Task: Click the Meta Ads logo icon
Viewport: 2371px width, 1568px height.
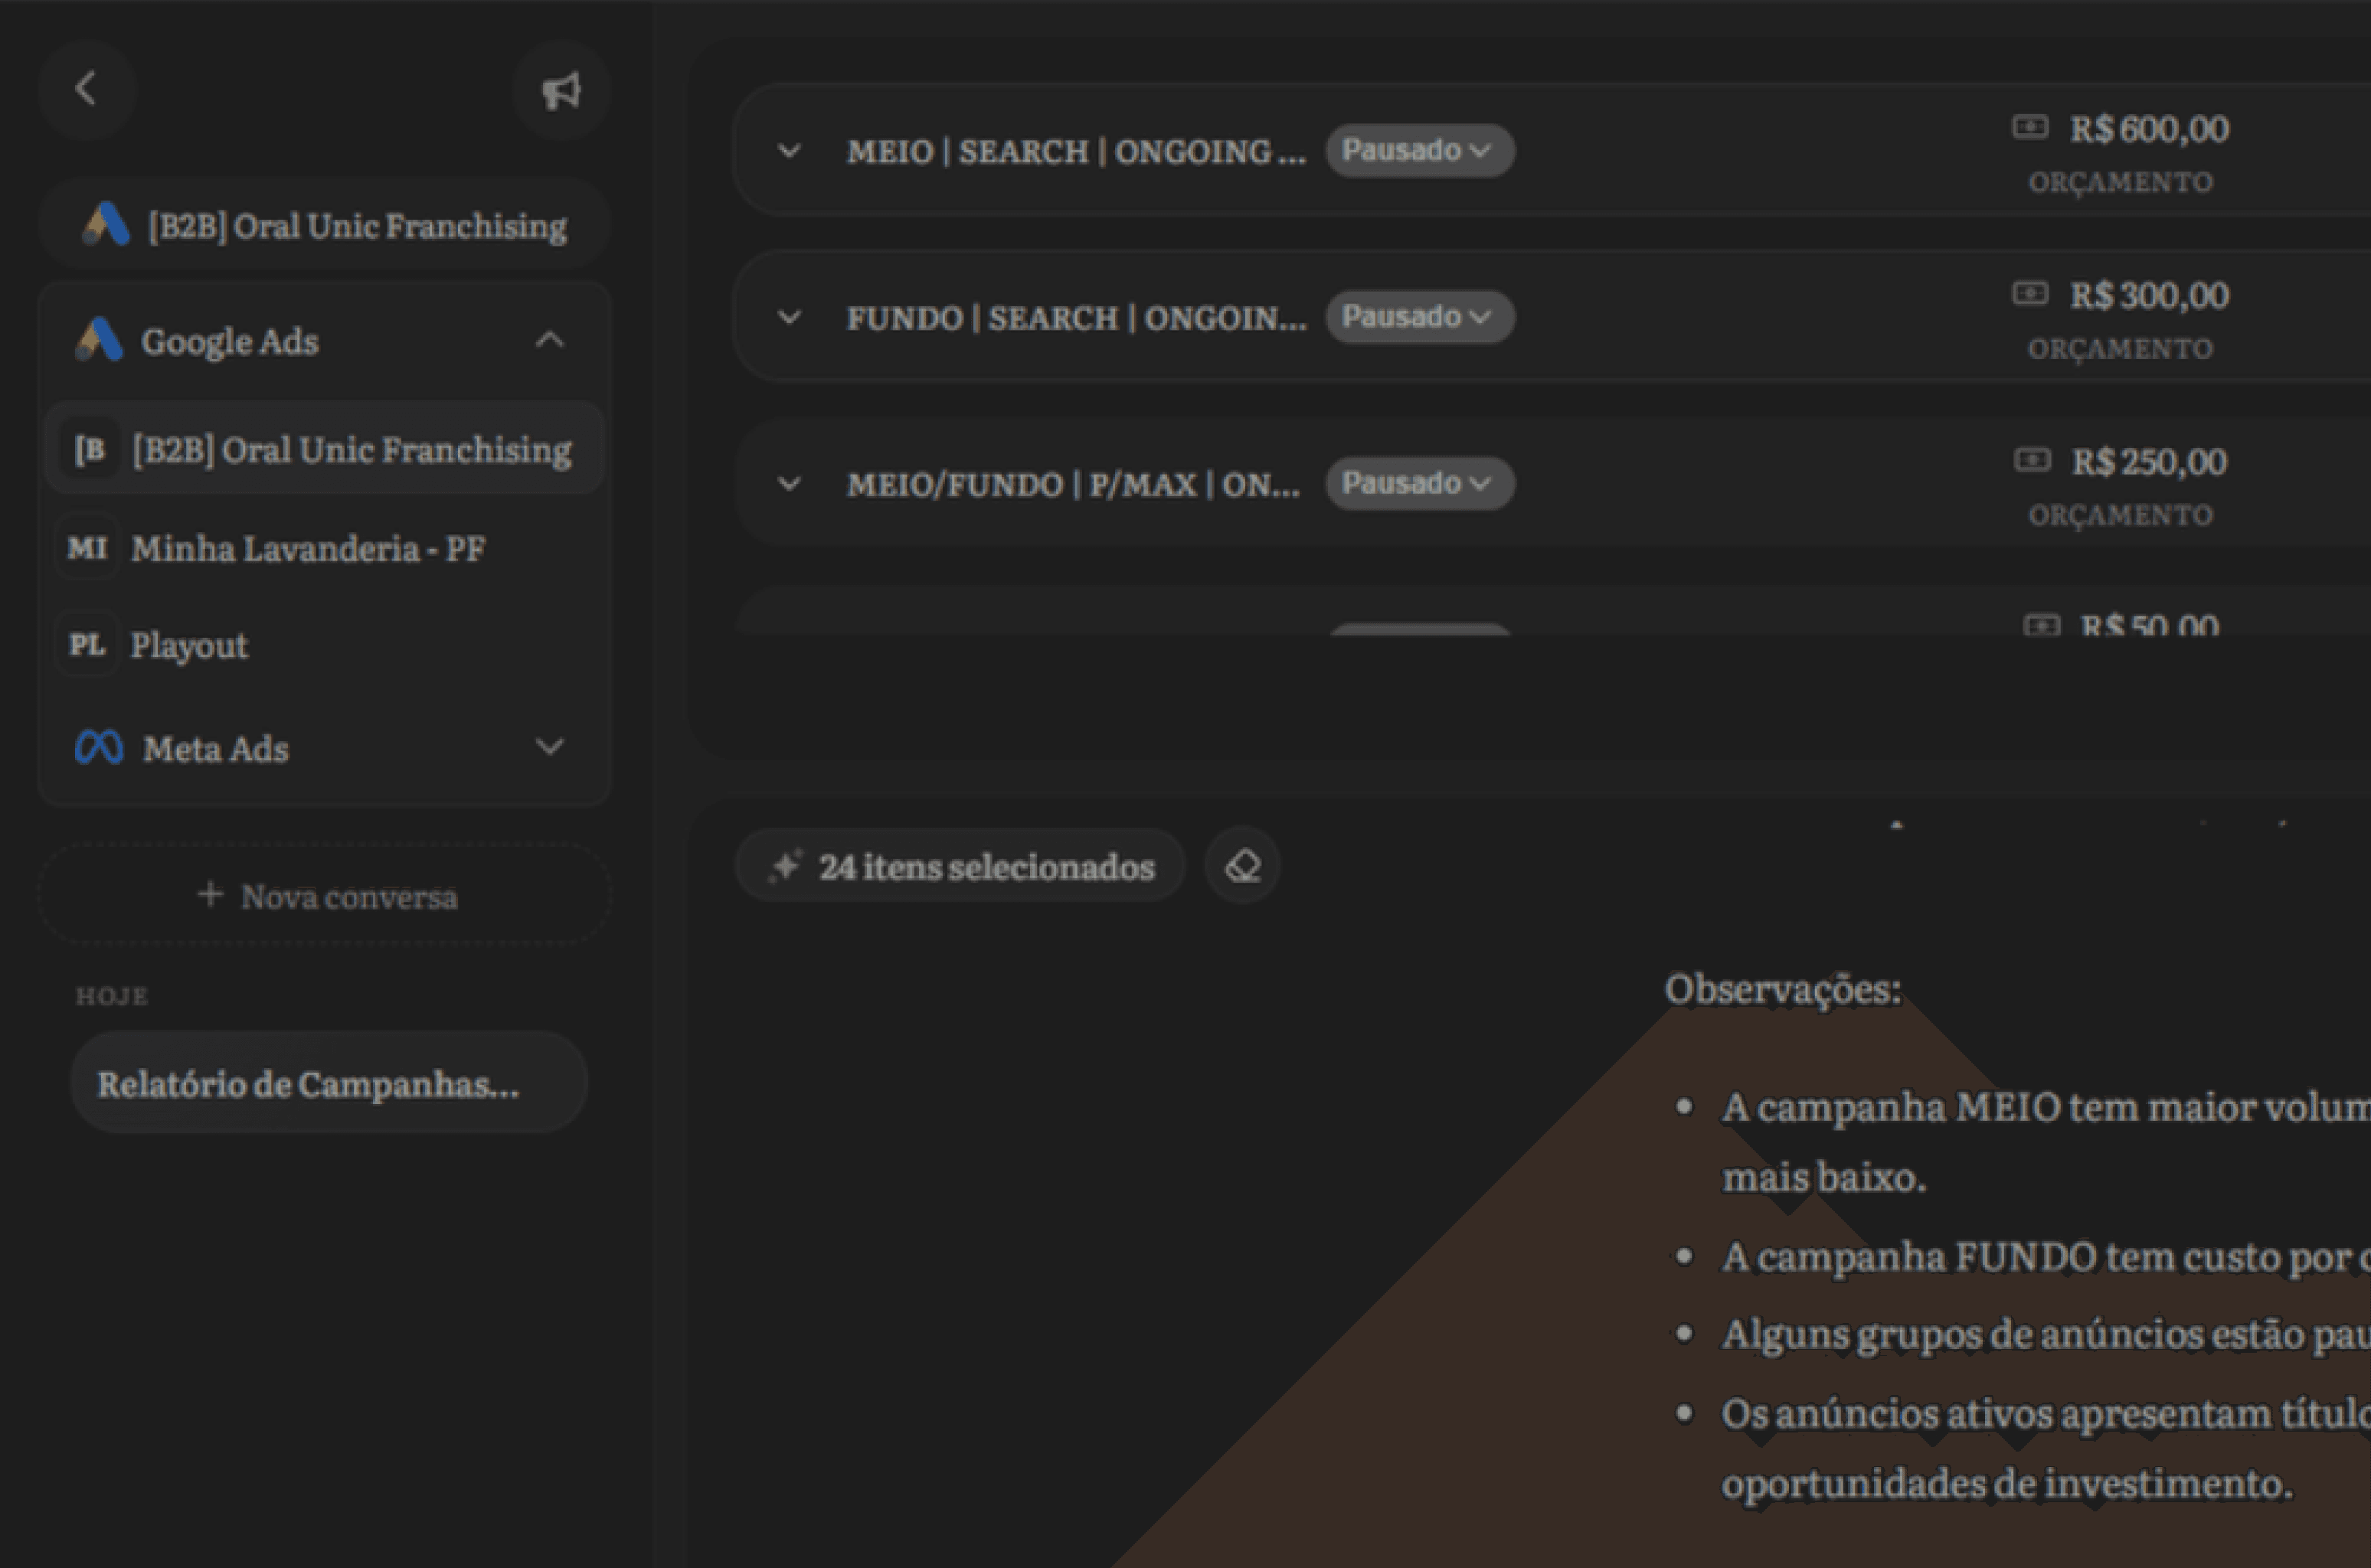Action: pos(99,748)
